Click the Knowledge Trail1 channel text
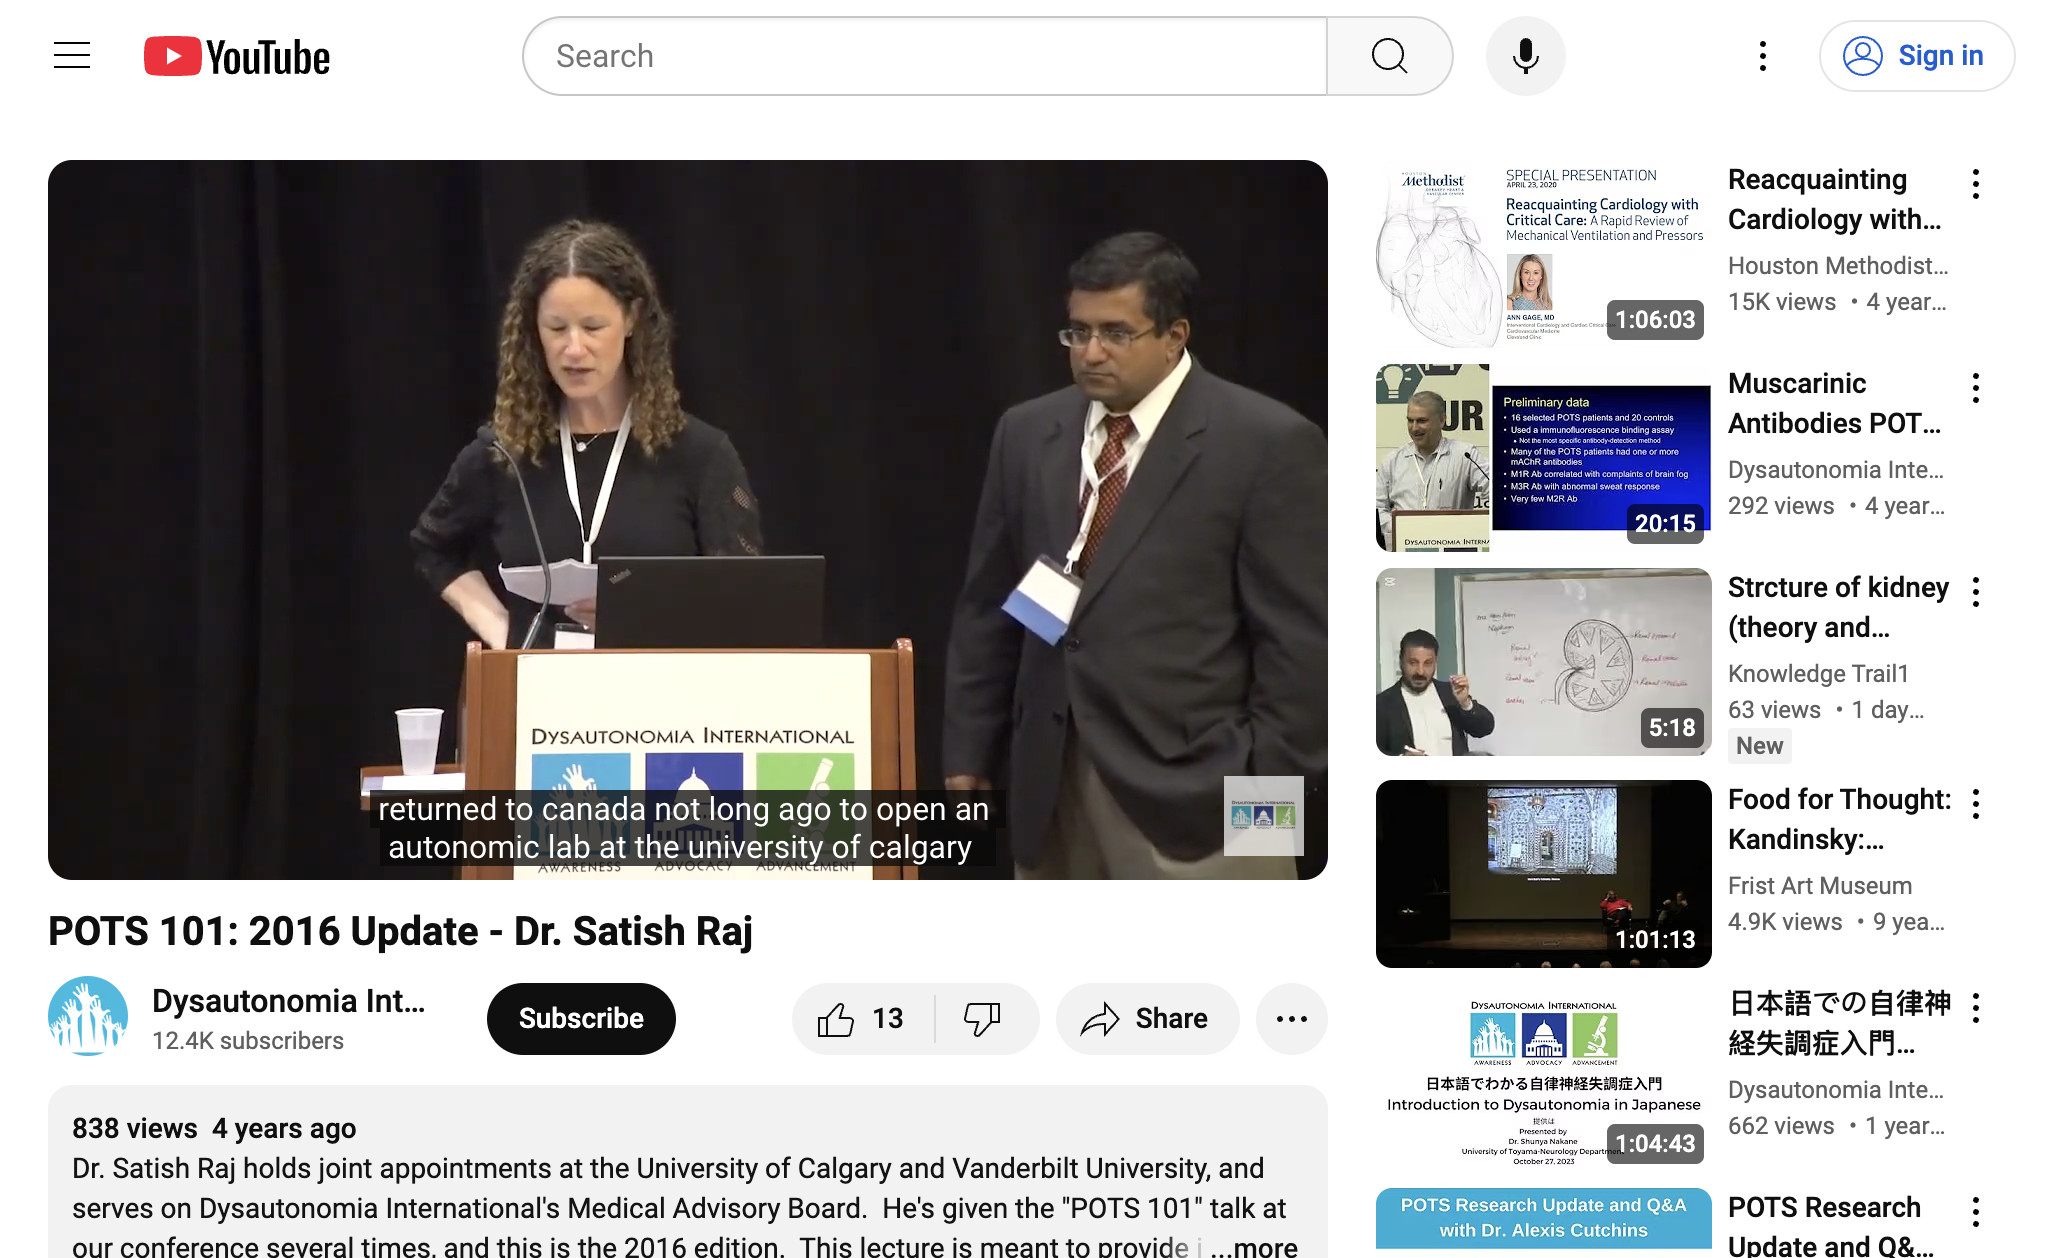2048x1258 pixels. pyautogui.click(x=1818, y=674)
